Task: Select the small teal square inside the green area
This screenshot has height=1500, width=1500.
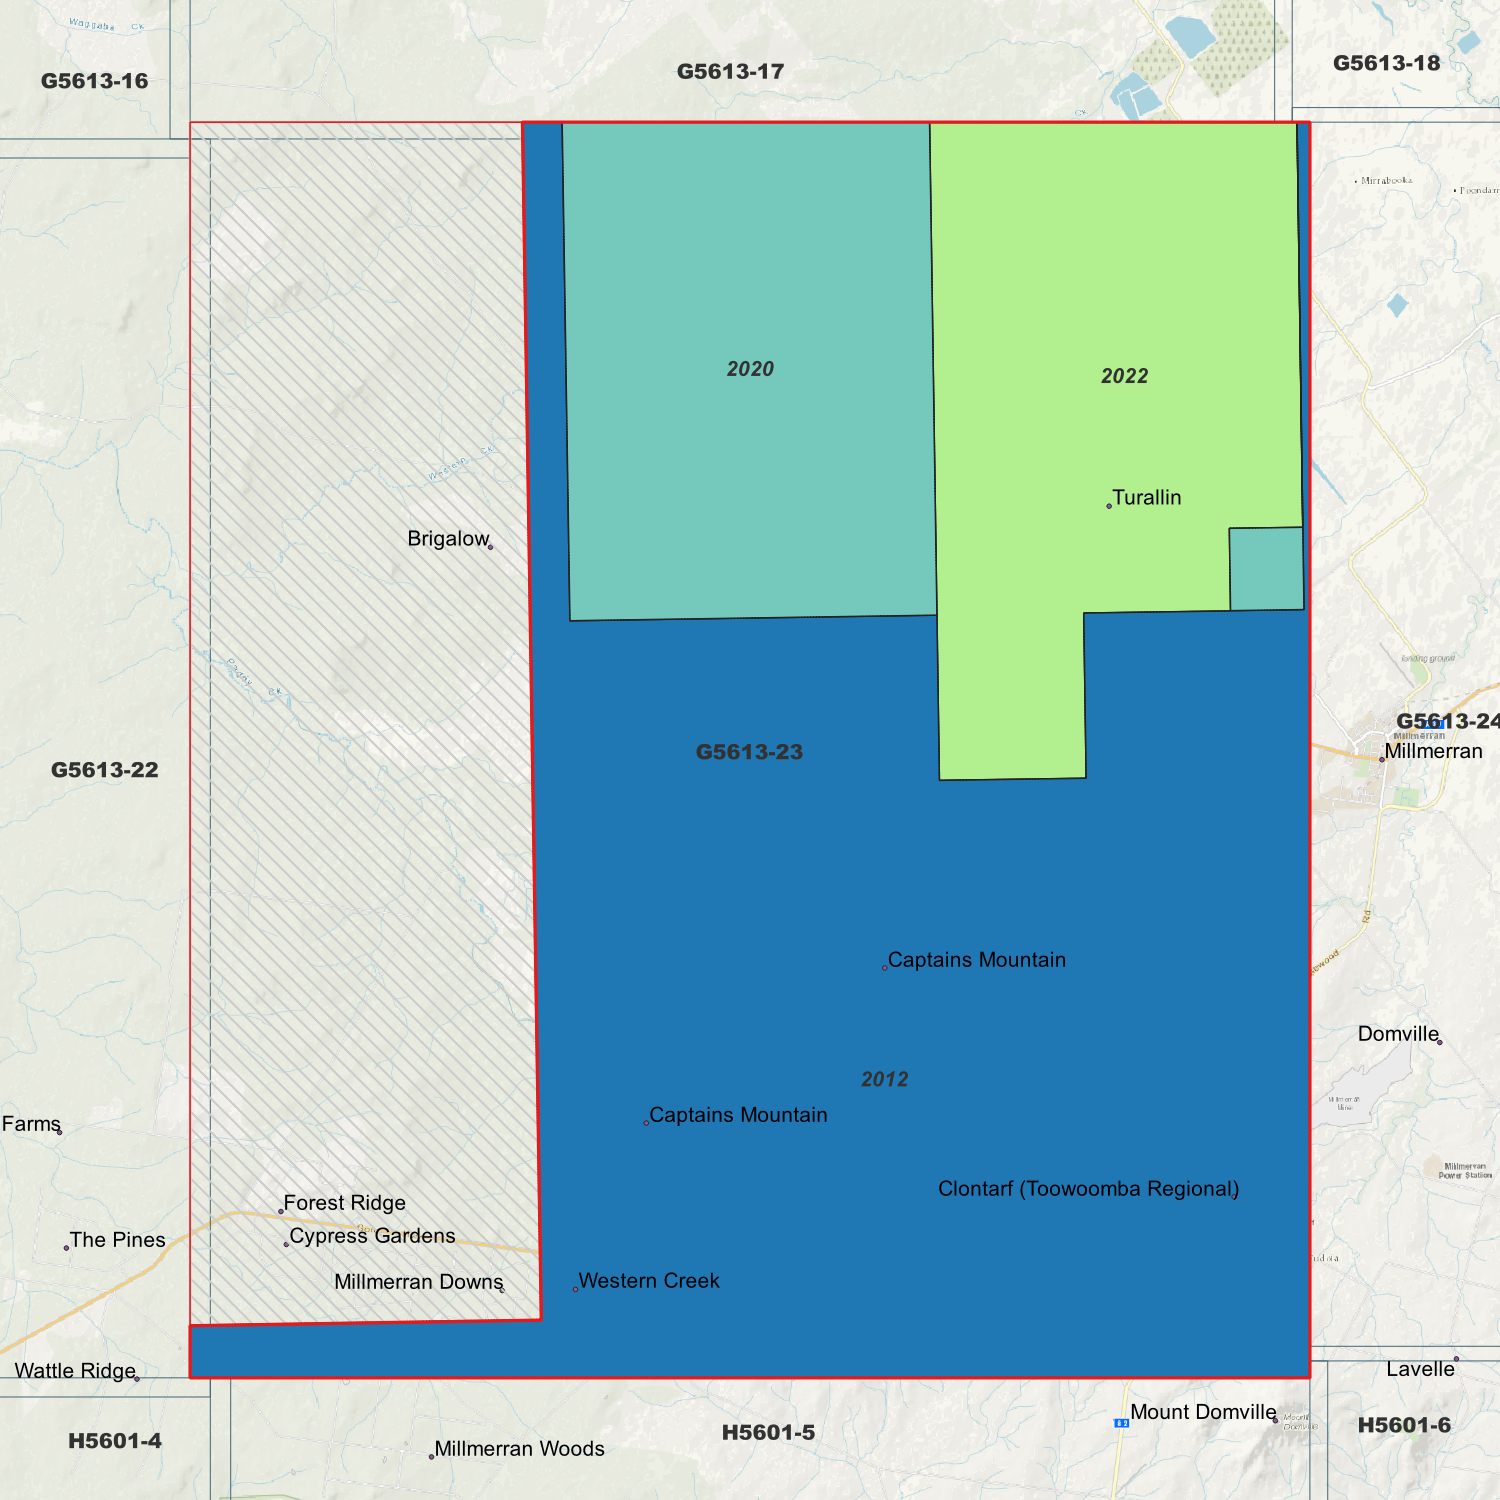Action: [x=1266, y=568]
